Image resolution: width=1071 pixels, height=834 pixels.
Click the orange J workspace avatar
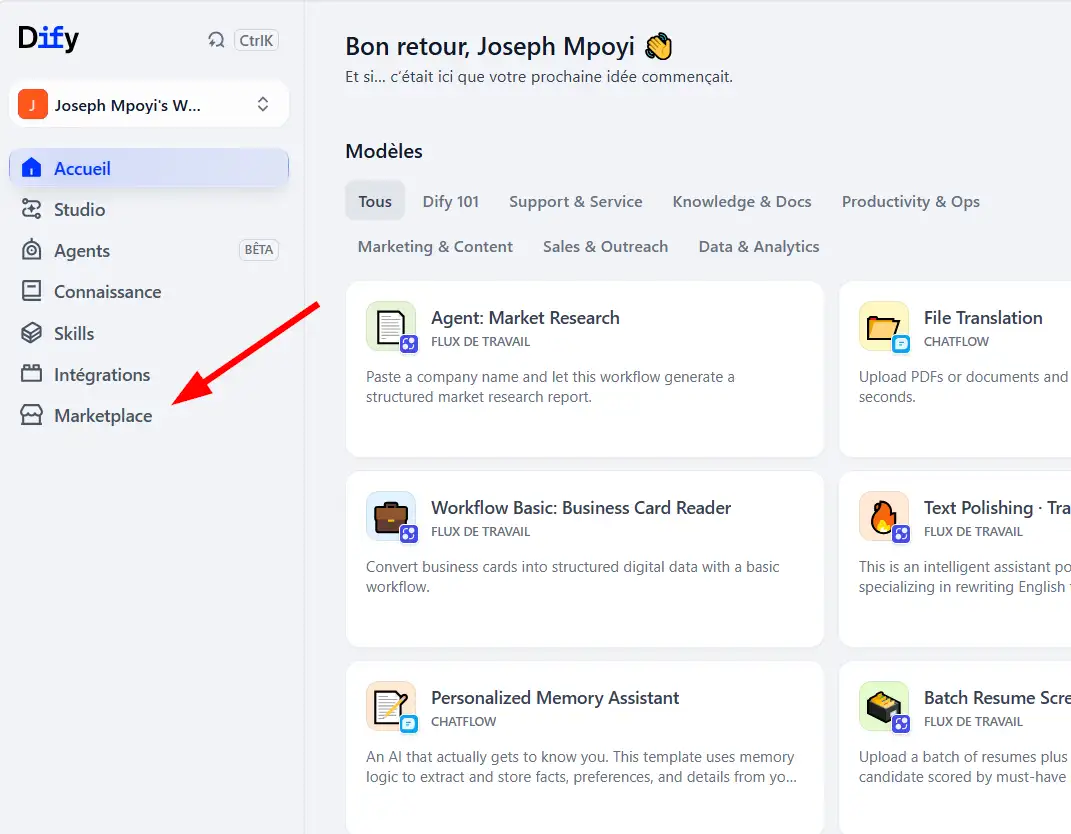coord(33,105)
